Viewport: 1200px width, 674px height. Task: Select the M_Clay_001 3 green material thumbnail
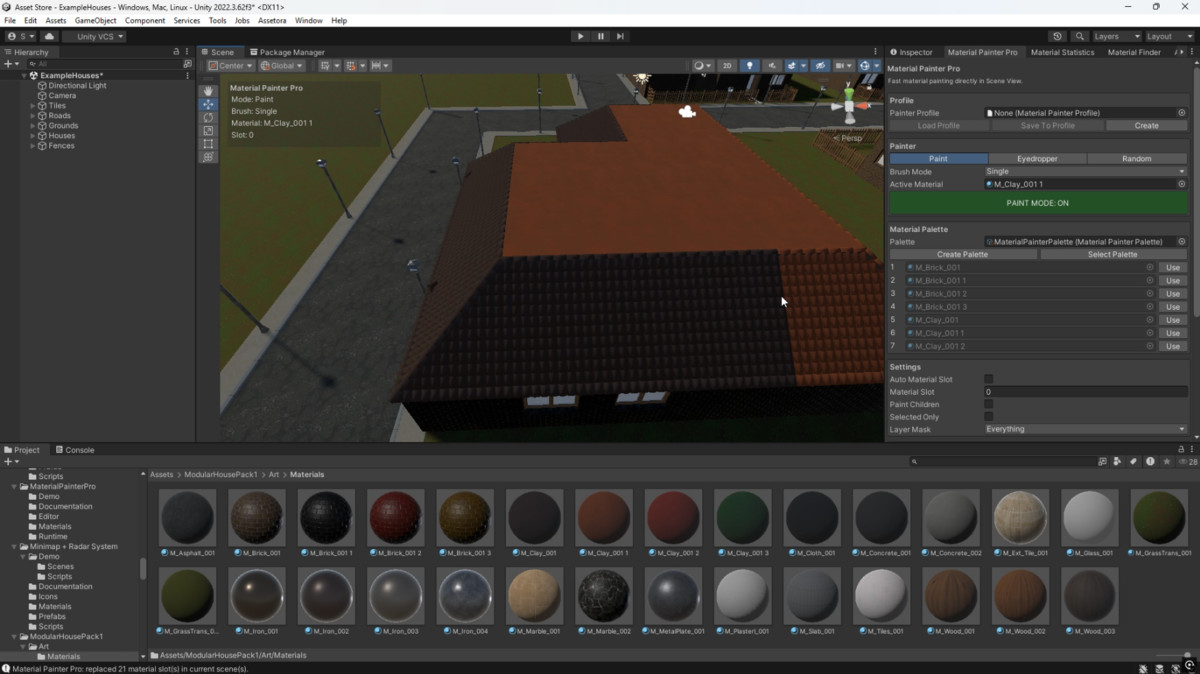(743, 523)
